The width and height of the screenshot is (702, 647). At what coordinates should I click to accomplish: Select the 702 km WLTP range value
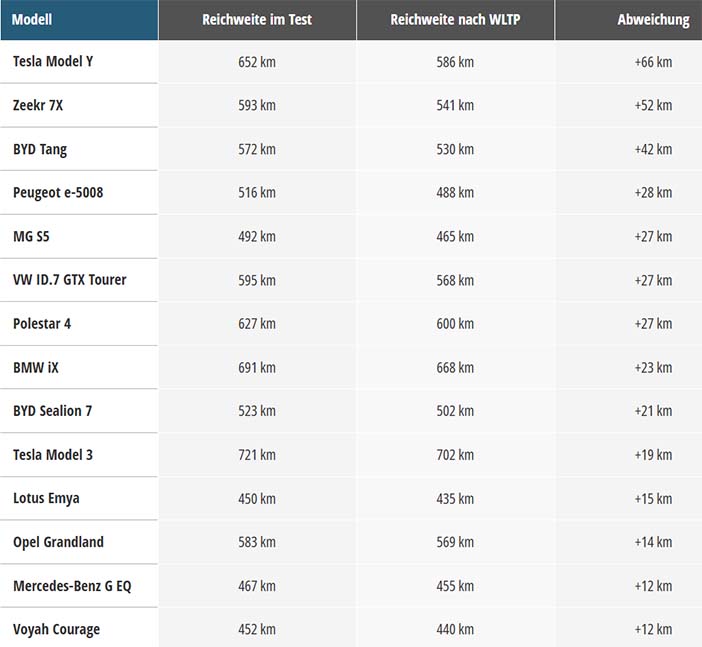pyautogui.click(x=455, y=455)
